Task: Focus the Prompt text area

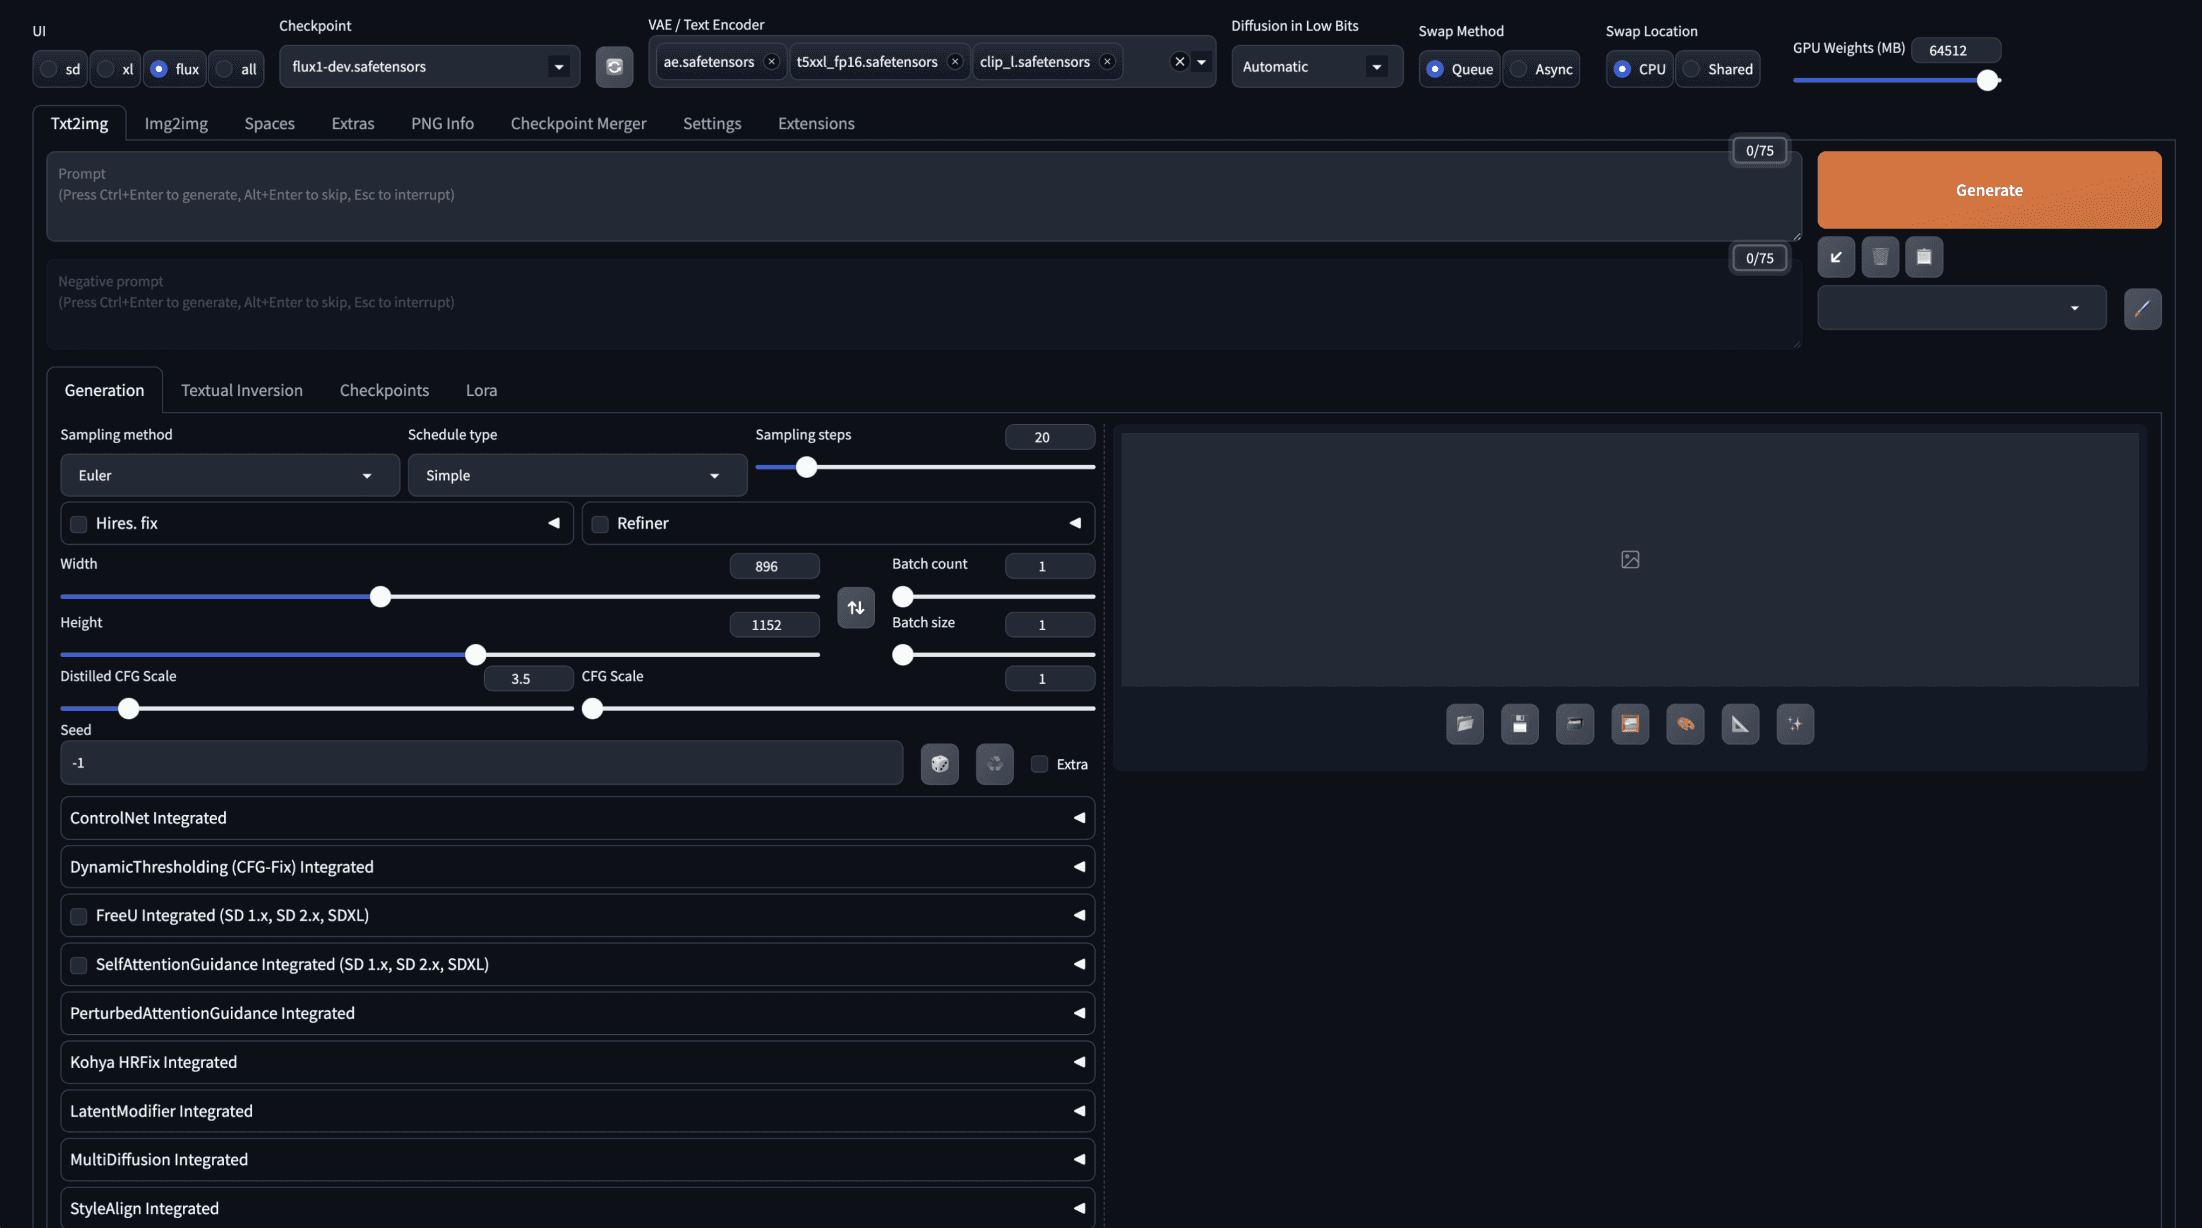Action: 923,196
